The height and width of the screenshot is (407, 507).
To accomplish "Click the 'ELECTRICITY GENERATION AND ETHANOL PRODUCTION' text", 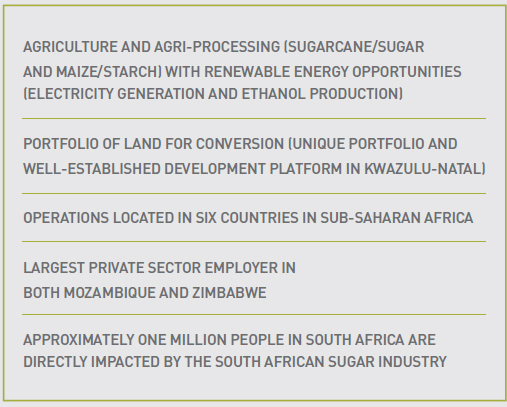I will point(213,94).
